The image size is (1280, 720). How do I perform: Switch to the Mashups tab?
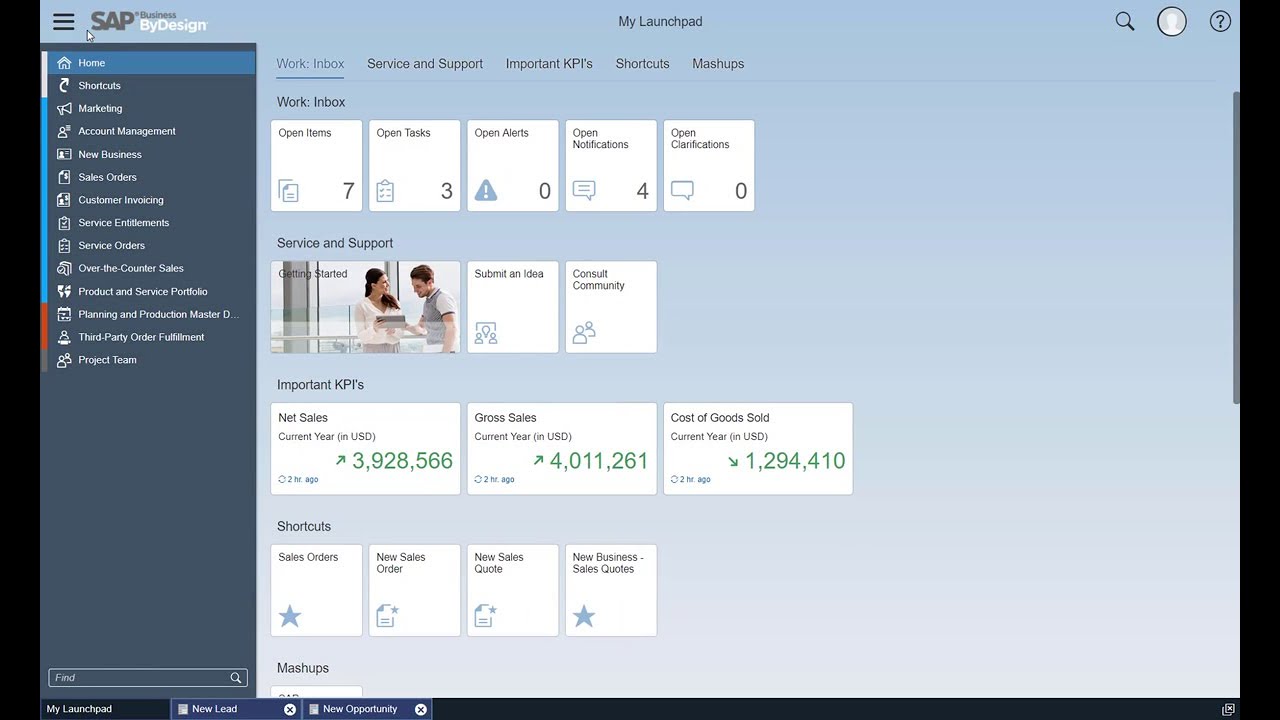point(718,64)
